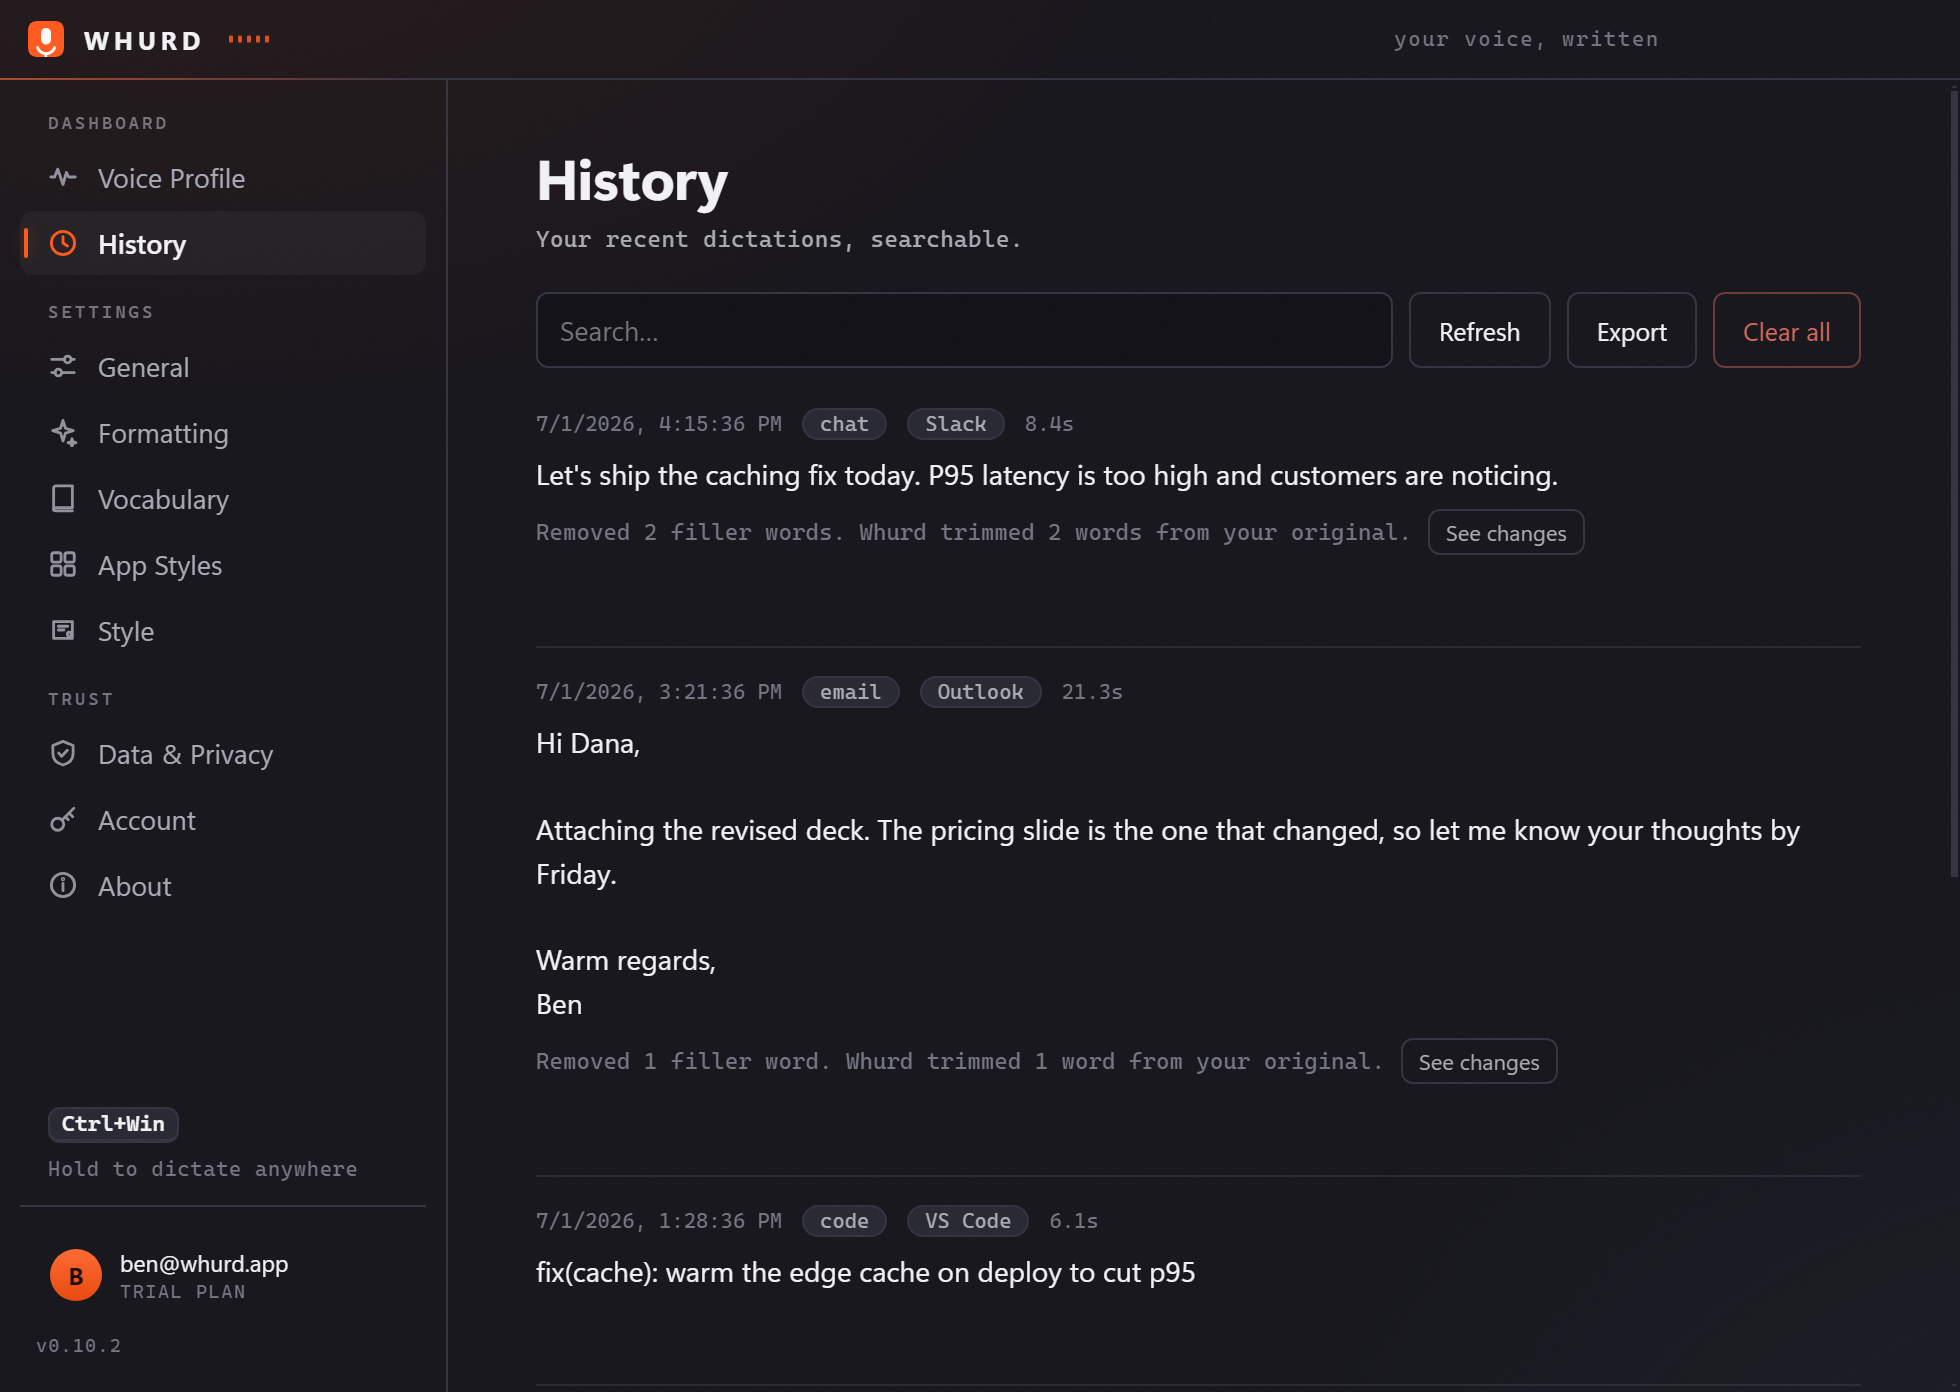This screenshot has height=1392, width=1960.
Task: Click the fix(cache) commit message text
Action: [866, 1273]
